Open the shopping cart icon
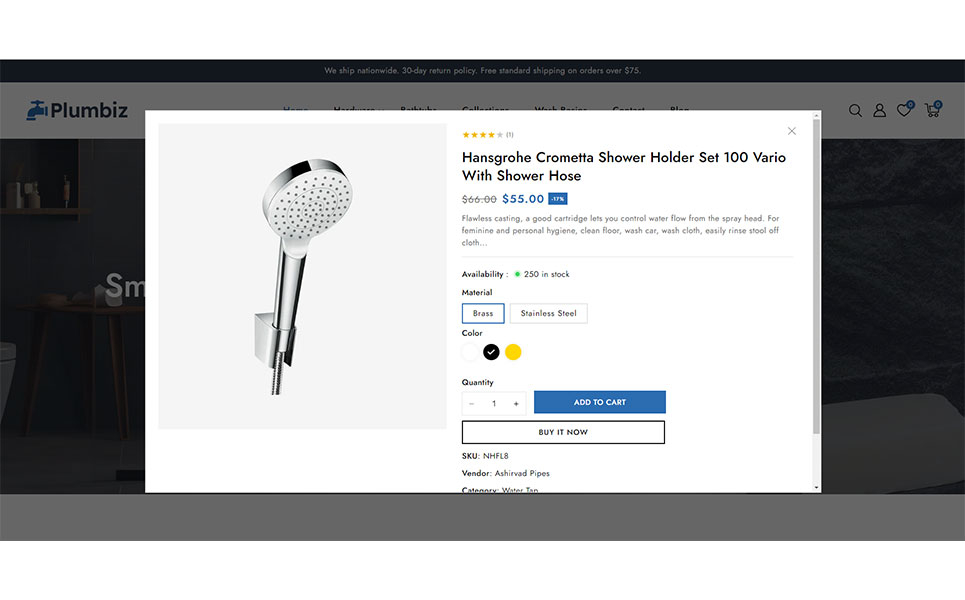Image resolution: width=965 pixels, height=600 pixels. click(x=932, y=110)
